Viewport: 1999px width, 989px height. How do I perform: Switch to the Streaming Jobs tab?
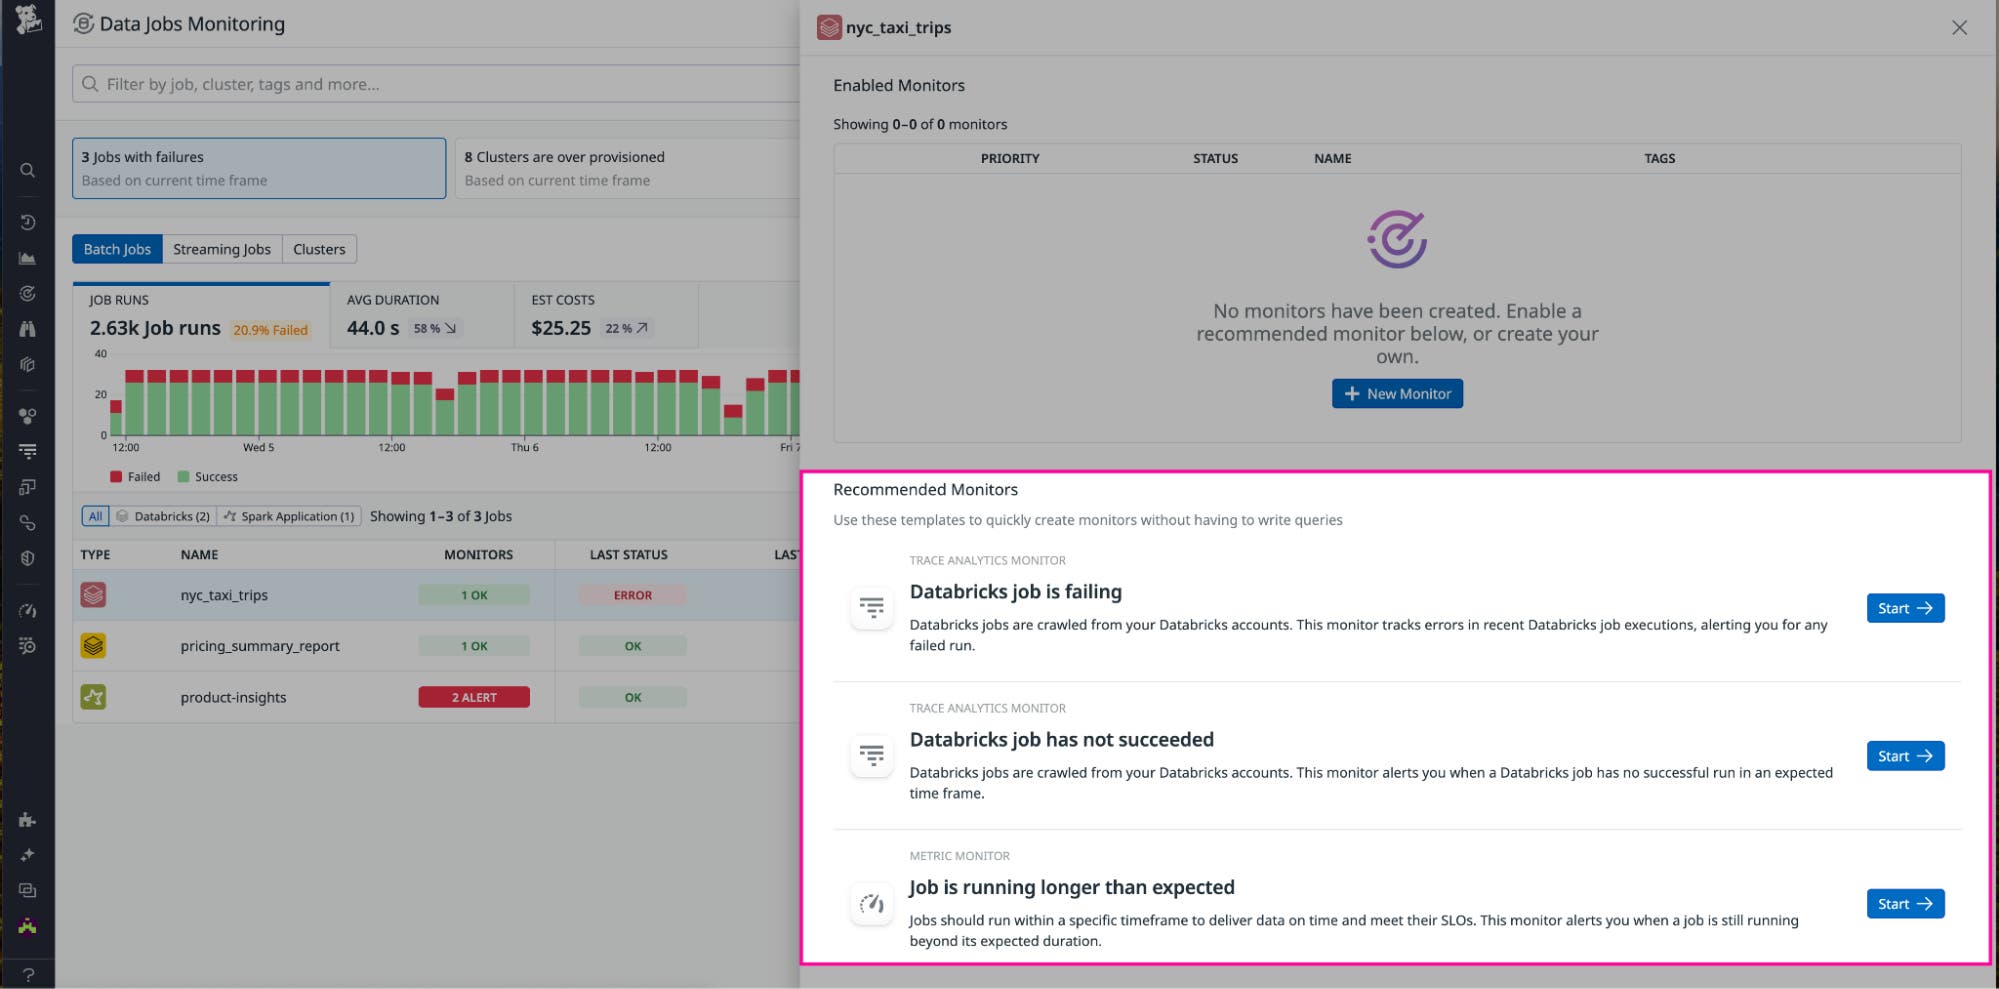click(221, 249)
